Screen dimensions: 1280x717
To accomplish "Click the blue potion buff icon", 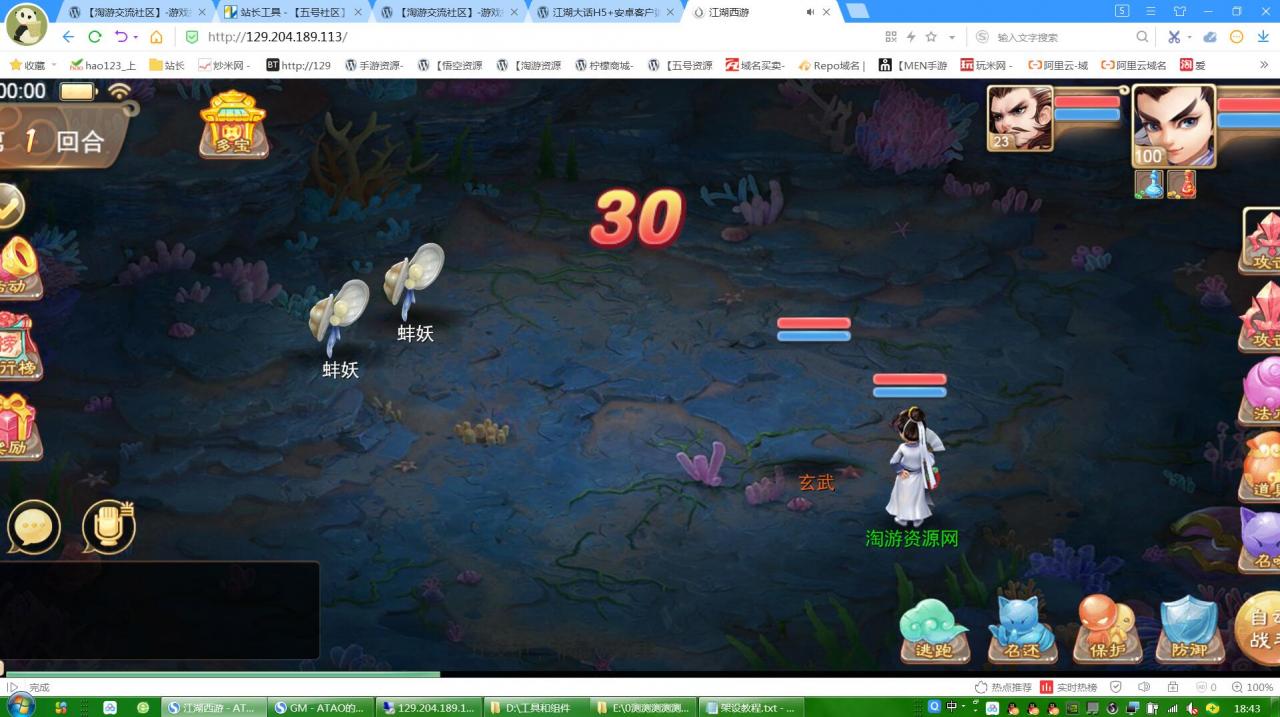I will click(x=1149, y=184).
